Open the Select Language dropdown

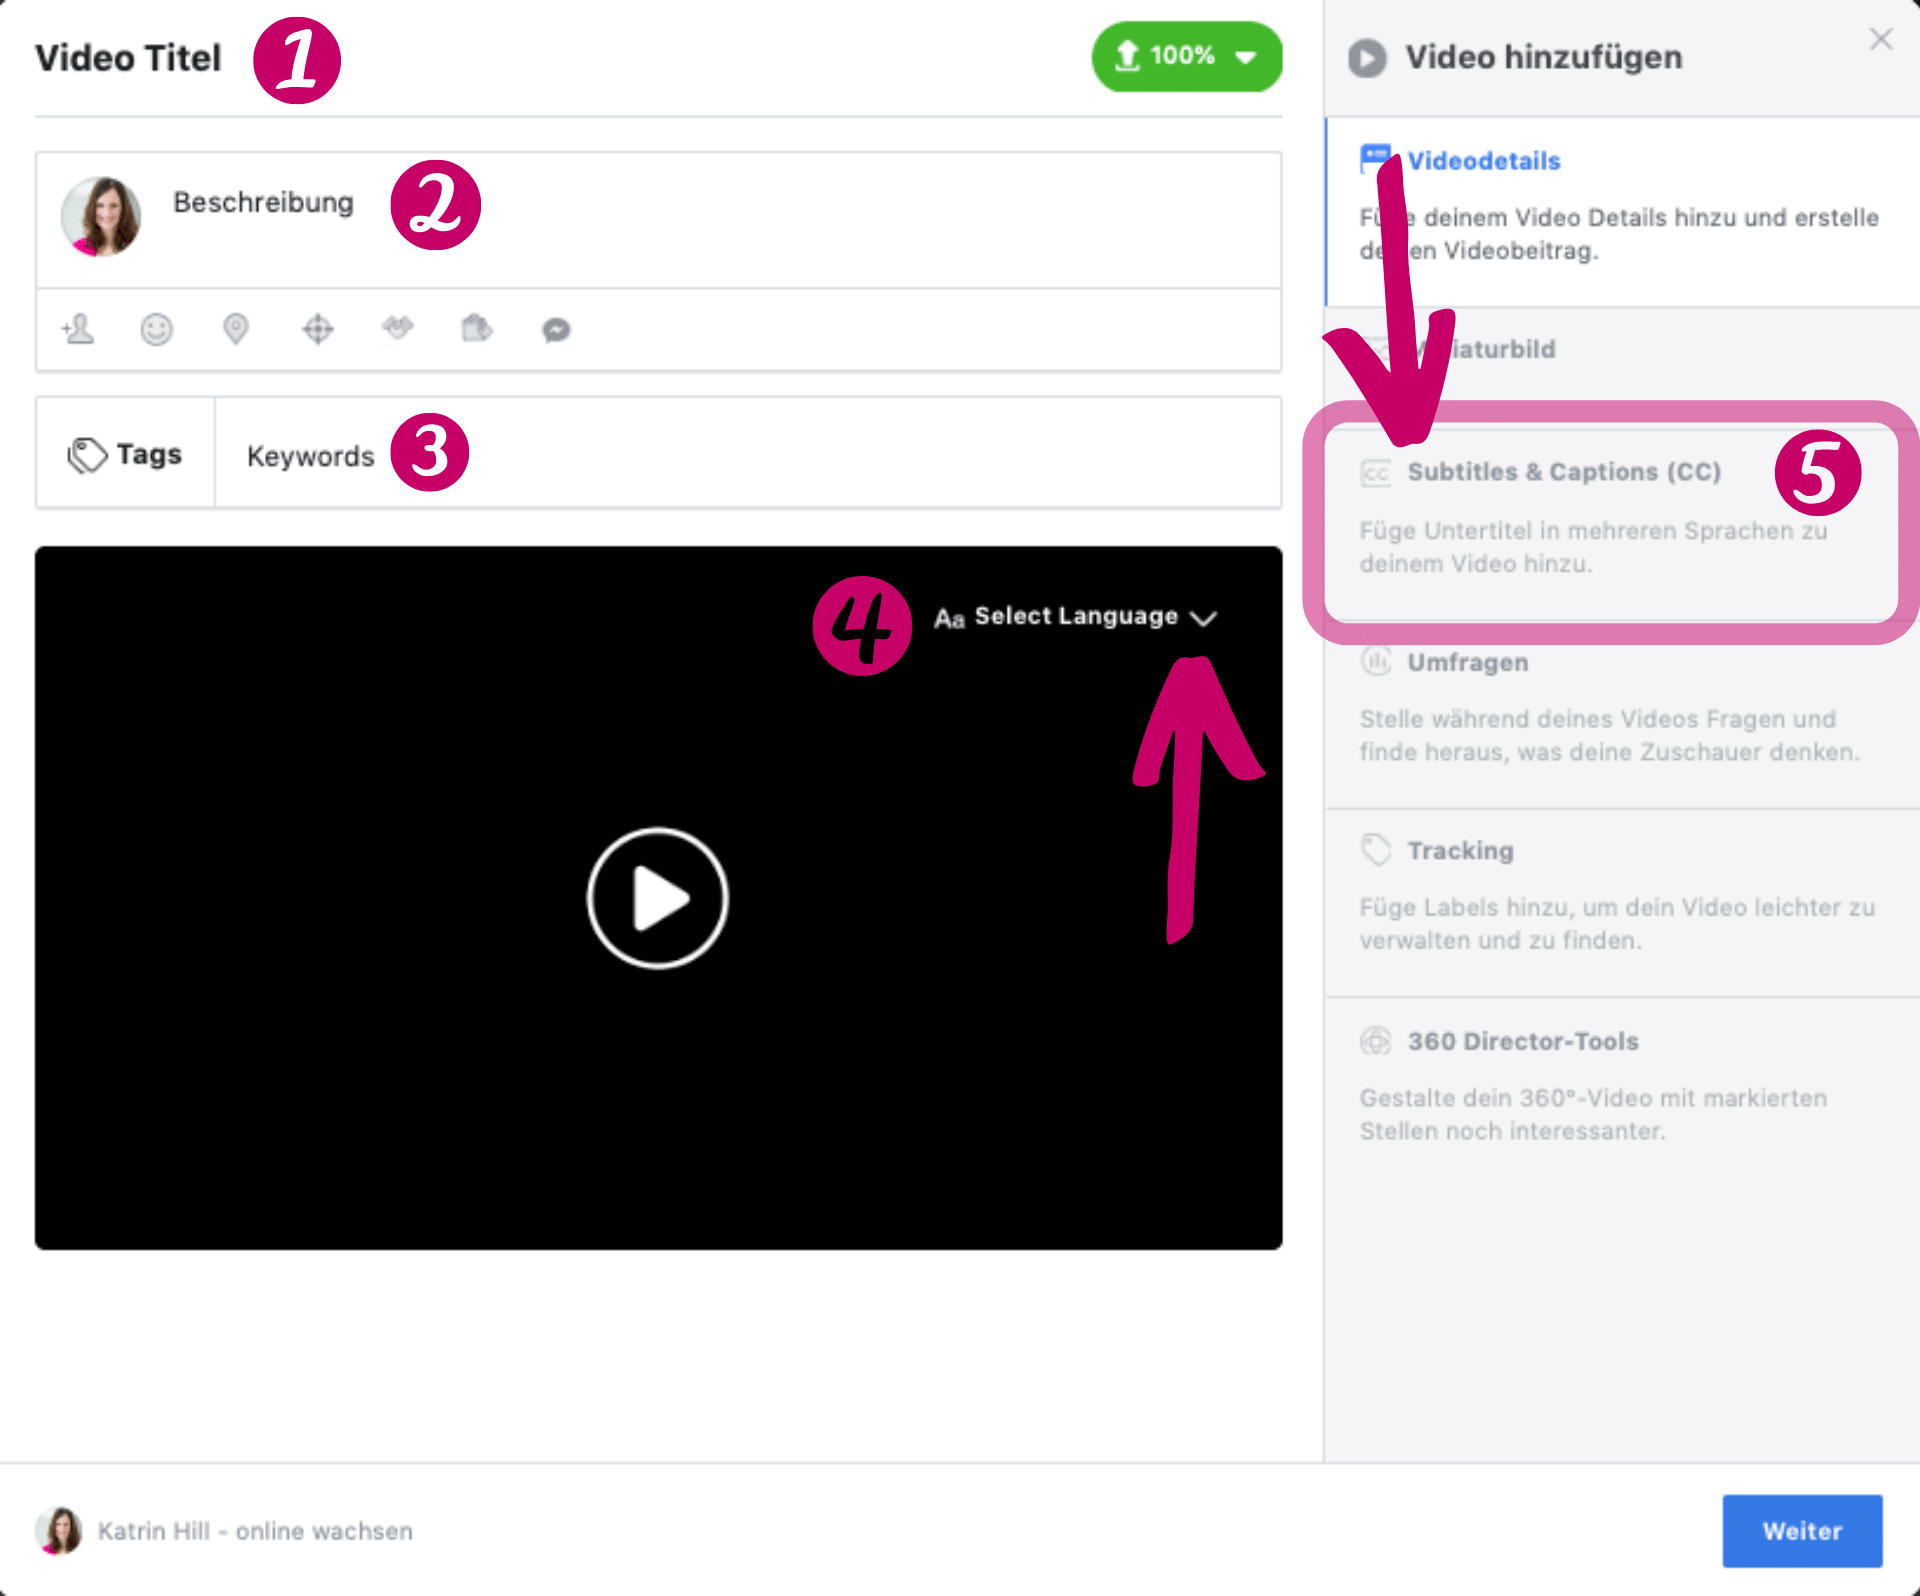[1076, 617]
